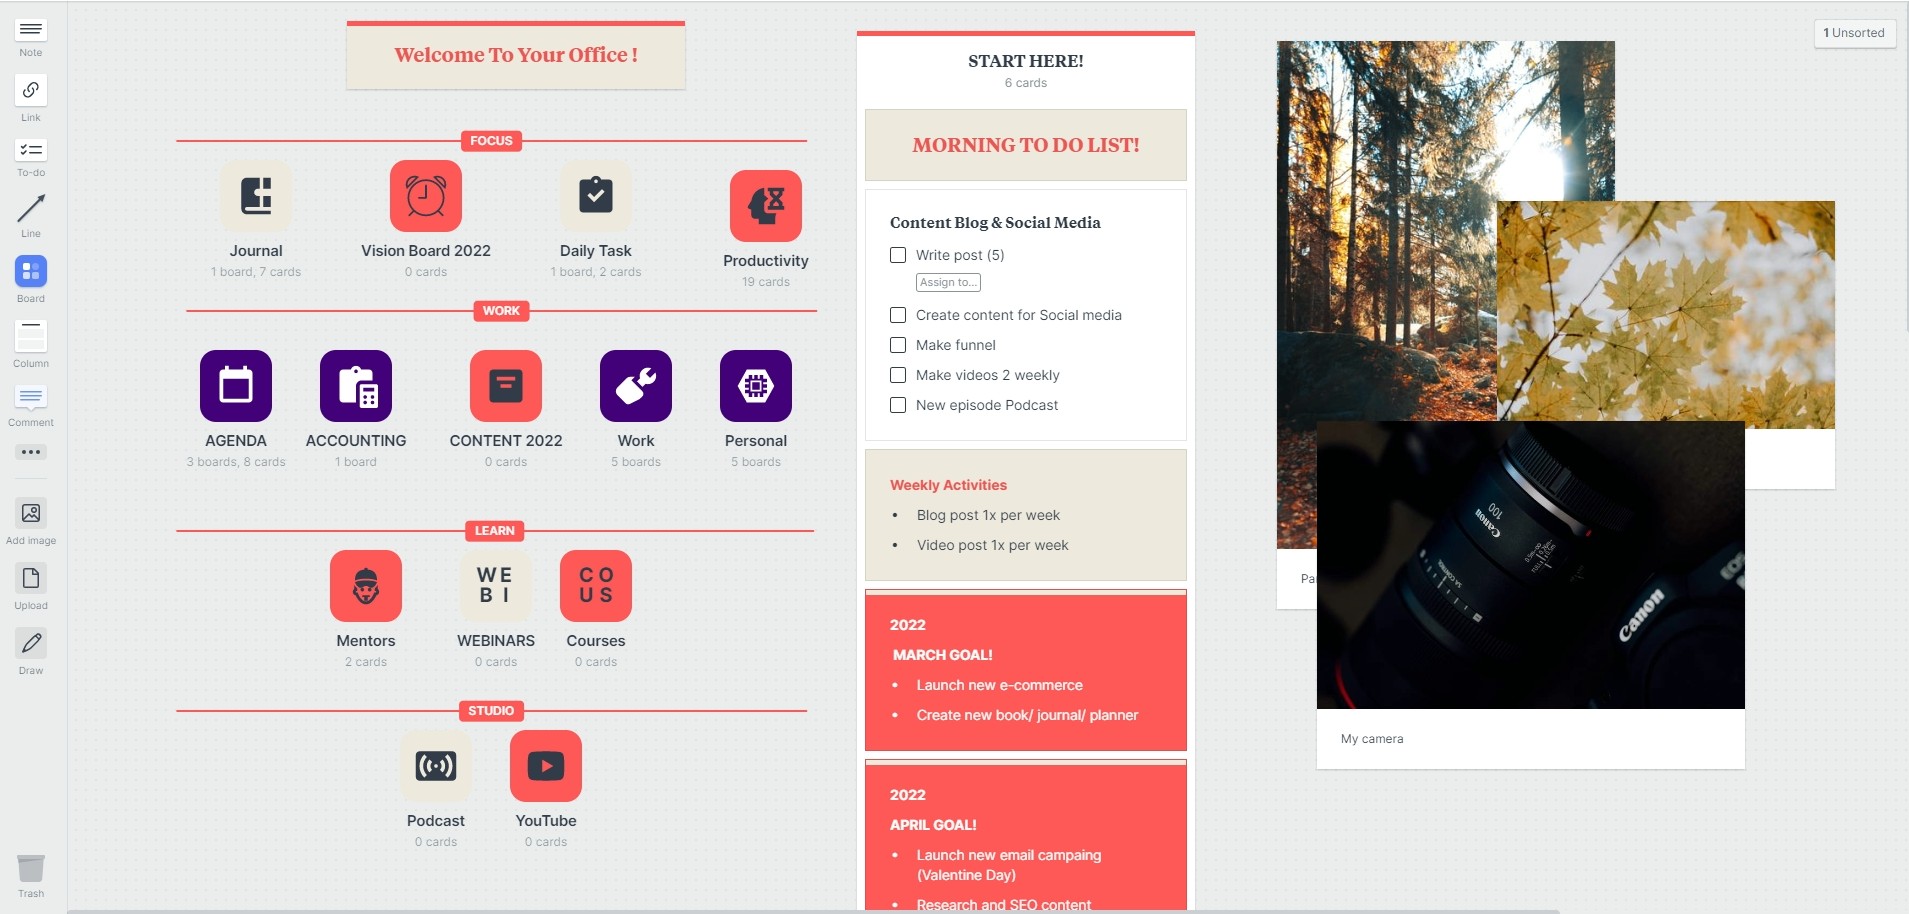Viewport: 1909px width, 914px height.
Task: Choose the Draw tool
Action: click(x=31, y=644)
